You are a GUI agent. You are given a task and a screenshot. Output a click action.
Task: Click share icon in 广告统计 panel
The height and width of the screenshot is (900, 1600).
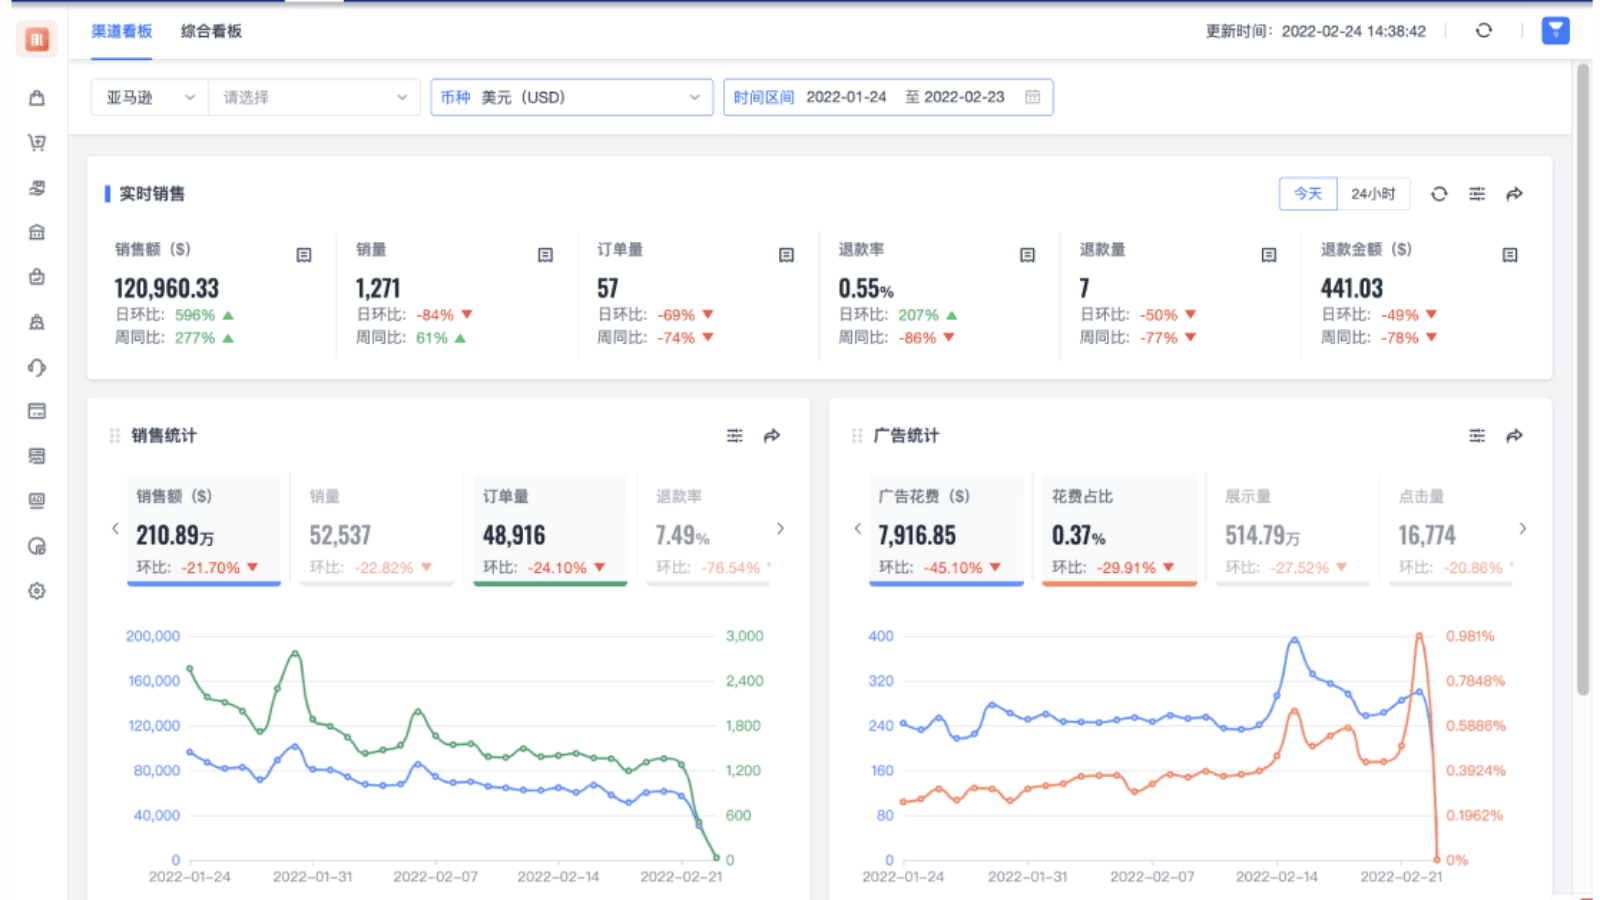pyautogui.click(x=1514, y=436)
